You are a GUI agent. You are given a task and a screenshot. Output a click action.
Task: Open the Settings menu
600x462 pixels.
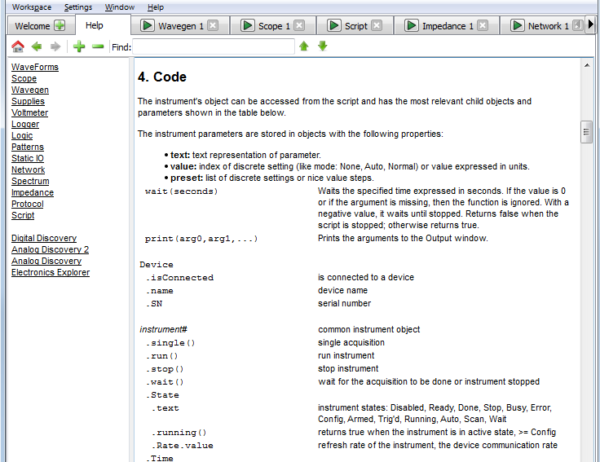coord(78,7)
